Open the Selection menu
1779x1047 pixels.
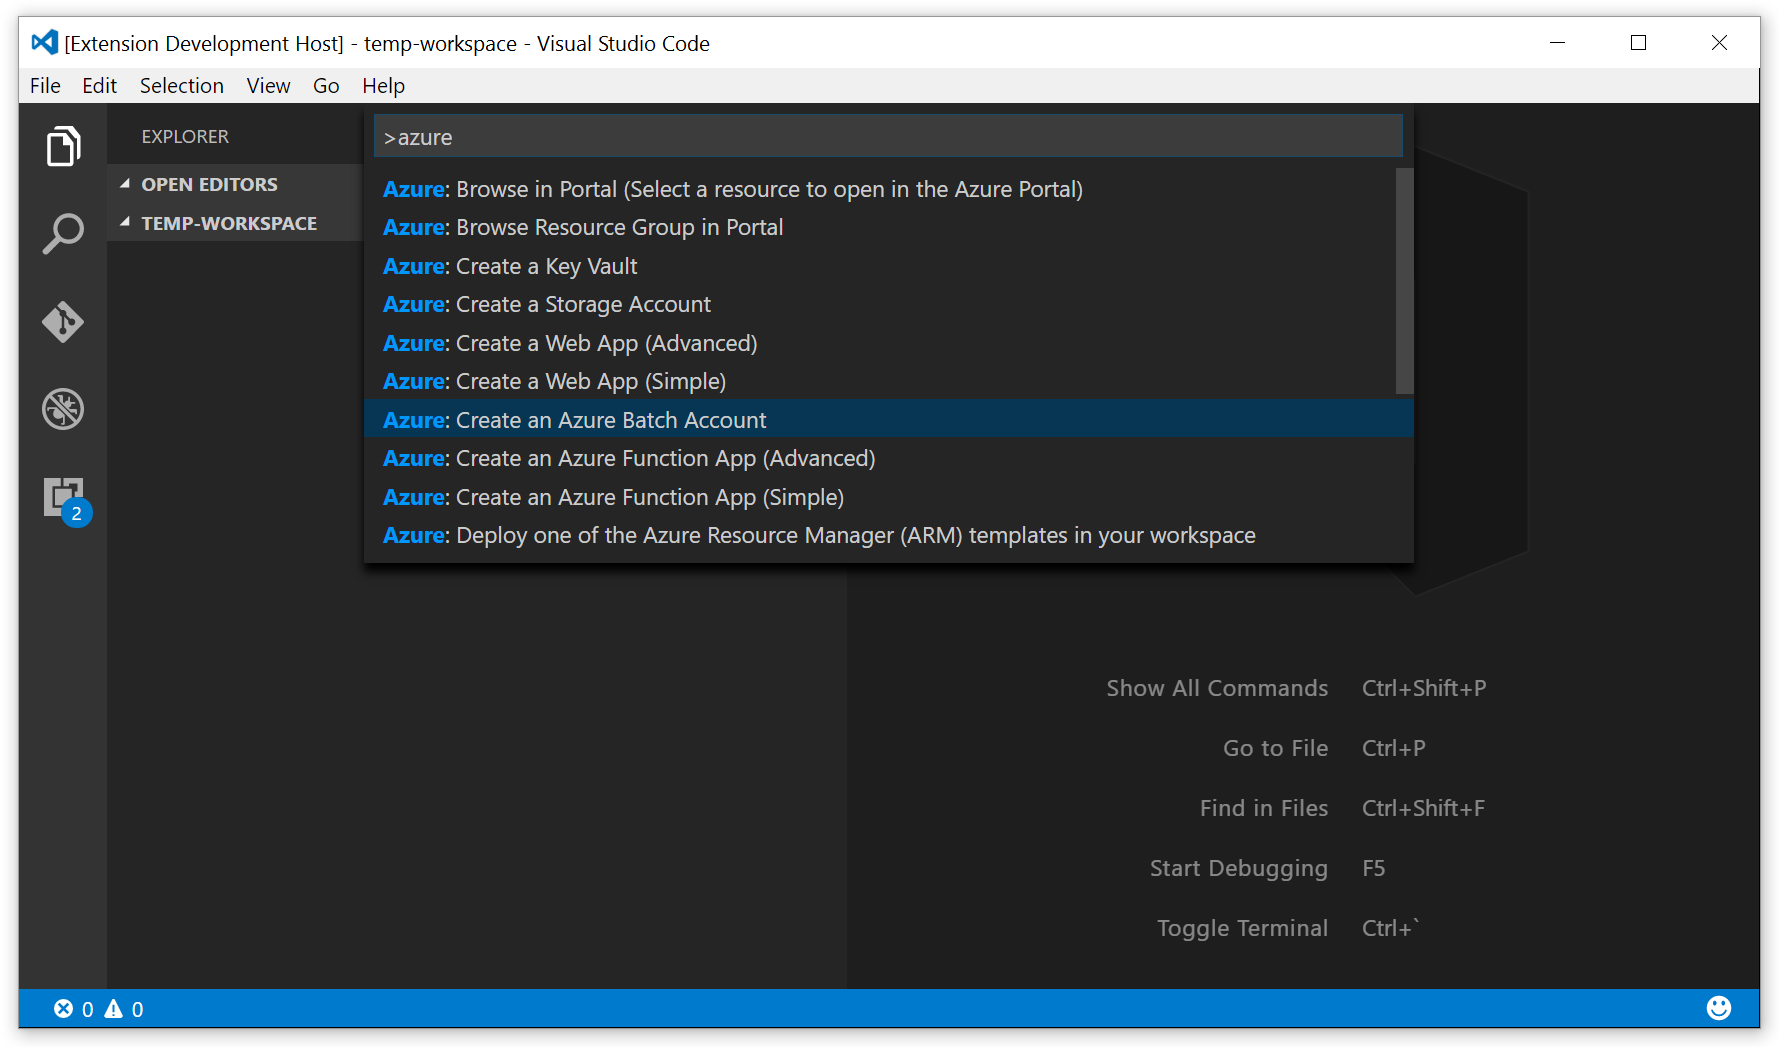pos(182,86)
